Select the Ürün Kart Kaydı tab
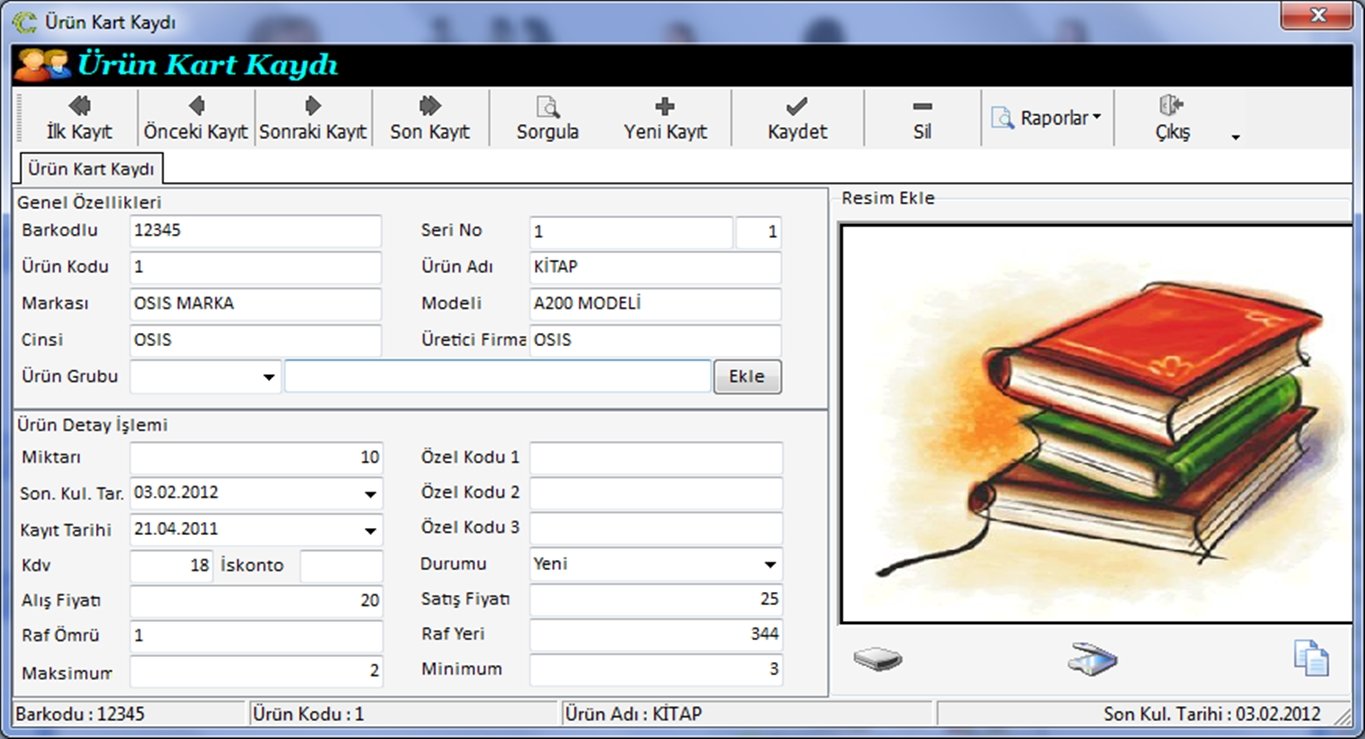Screen dimensions: 1365x739 91,168
